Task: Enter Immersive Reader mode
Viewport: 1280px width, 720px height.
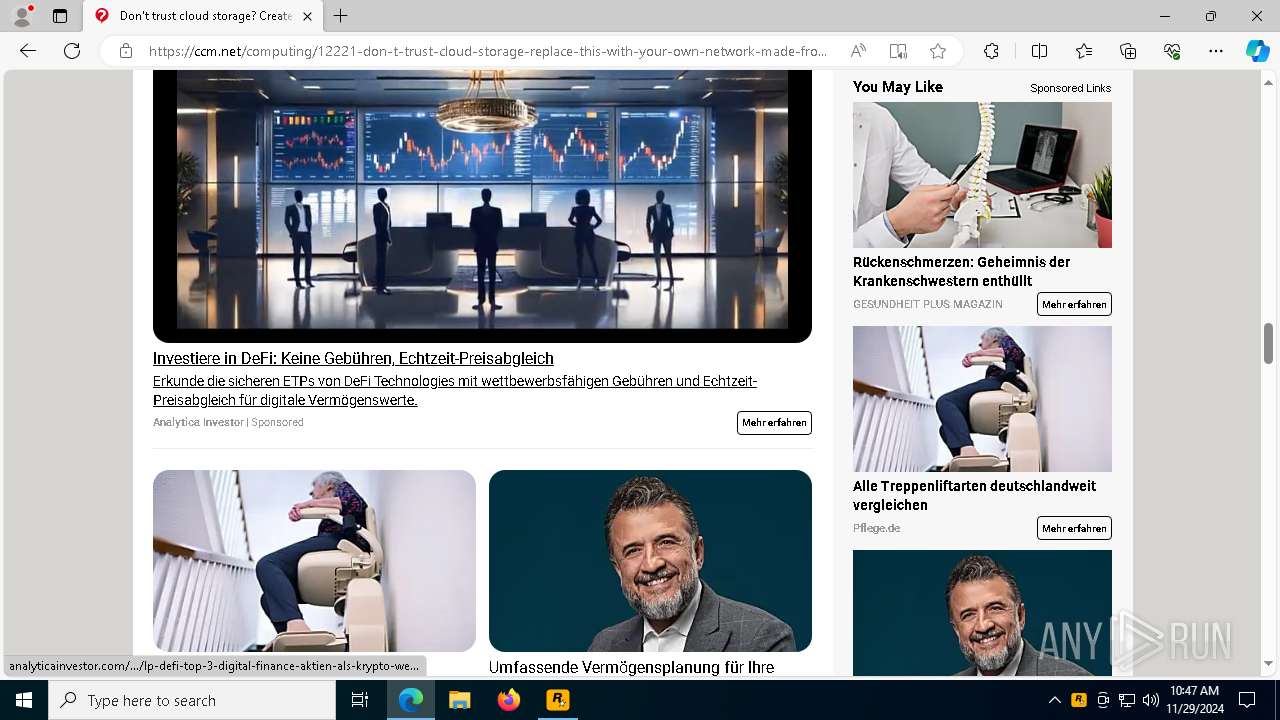Action: pos(898,51)
